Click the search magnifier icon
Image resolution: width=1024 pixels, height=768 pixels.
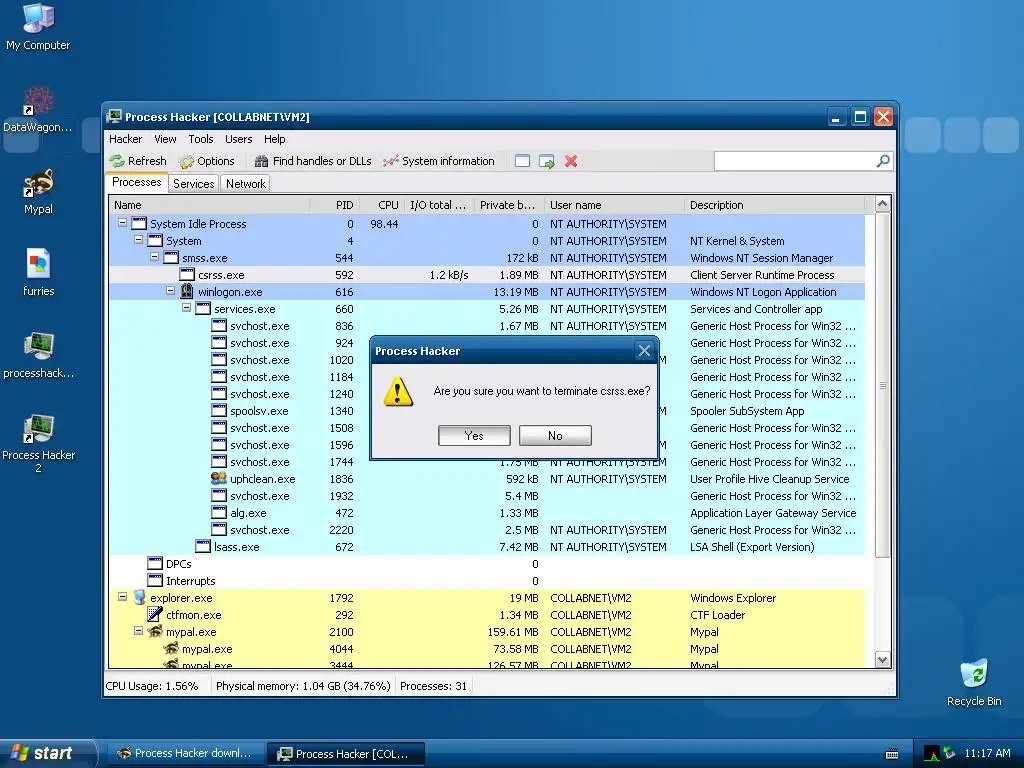883,161
